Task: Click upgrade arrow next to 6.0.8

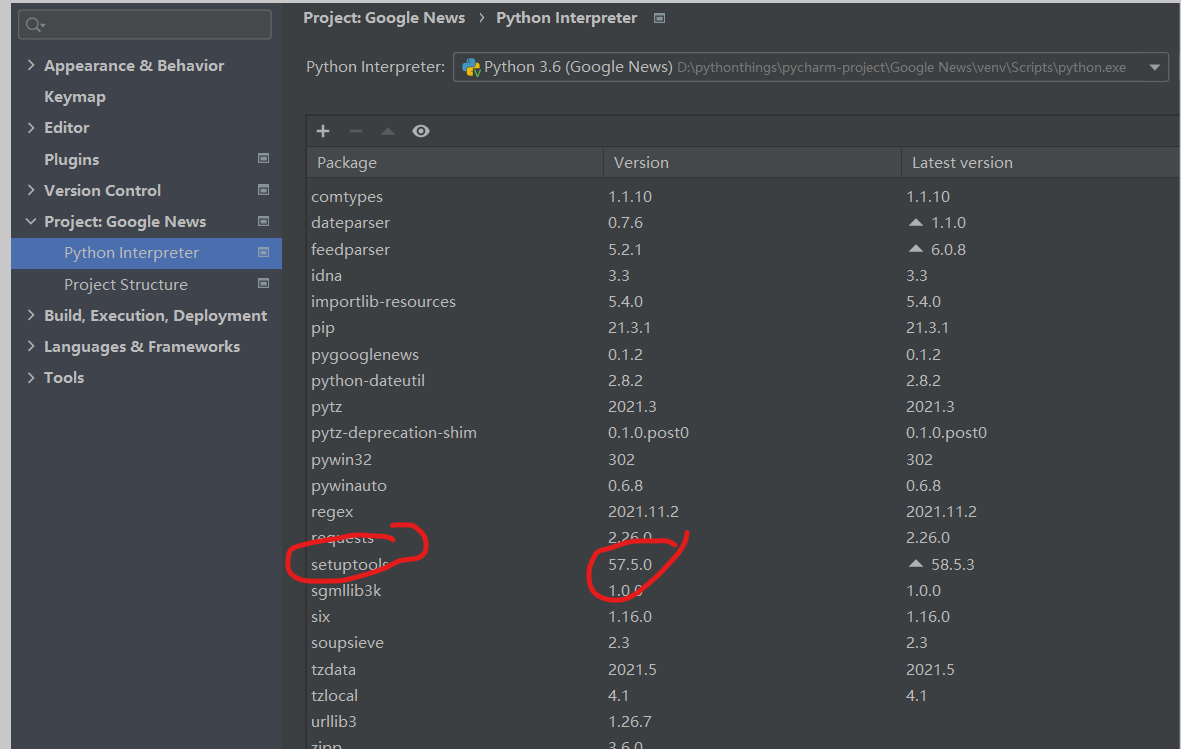Action: pos(916,249)
